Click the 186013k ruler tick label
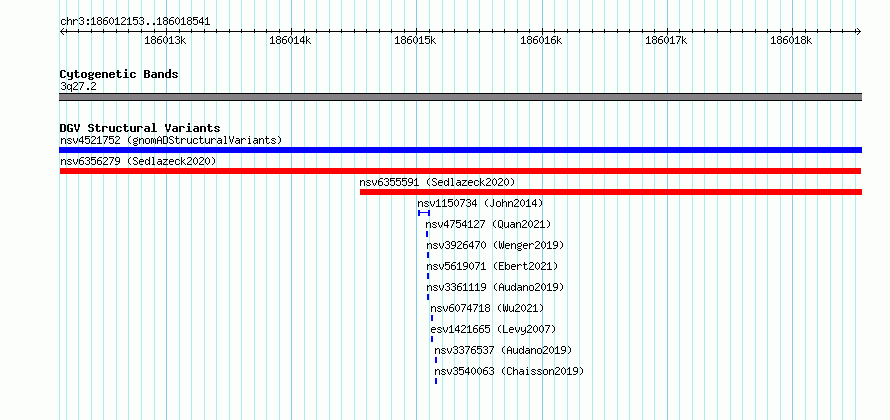890x420 pixels. [x=165, y=40]
